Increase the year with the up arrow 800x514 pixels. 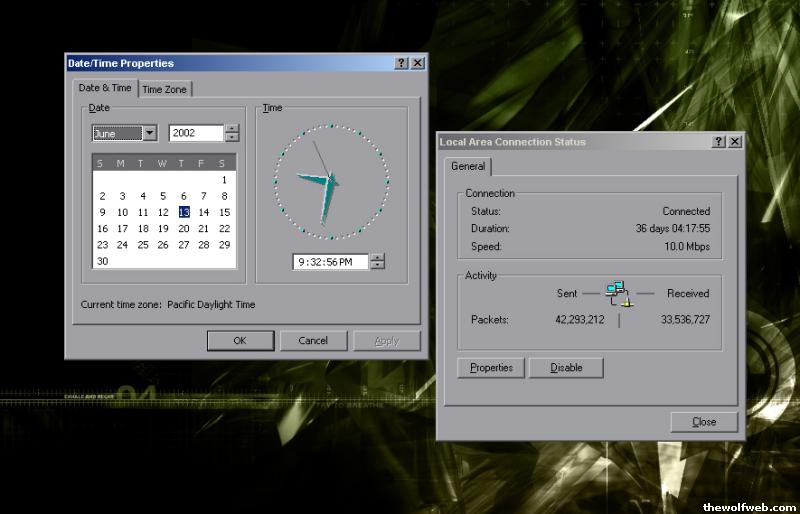point(232,129)
